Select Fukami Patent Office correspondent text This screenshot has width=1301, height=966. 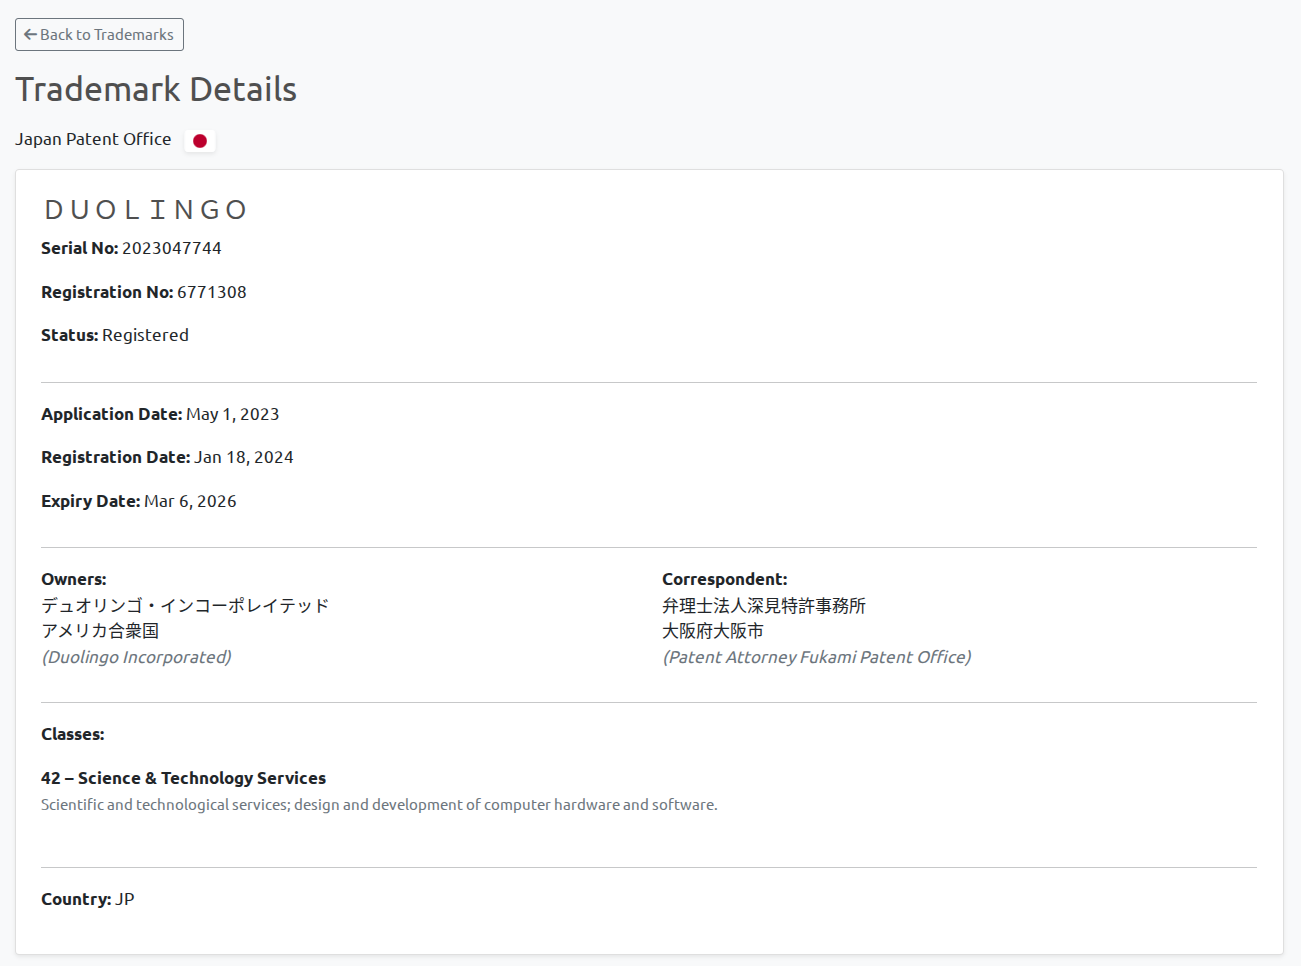817,657
